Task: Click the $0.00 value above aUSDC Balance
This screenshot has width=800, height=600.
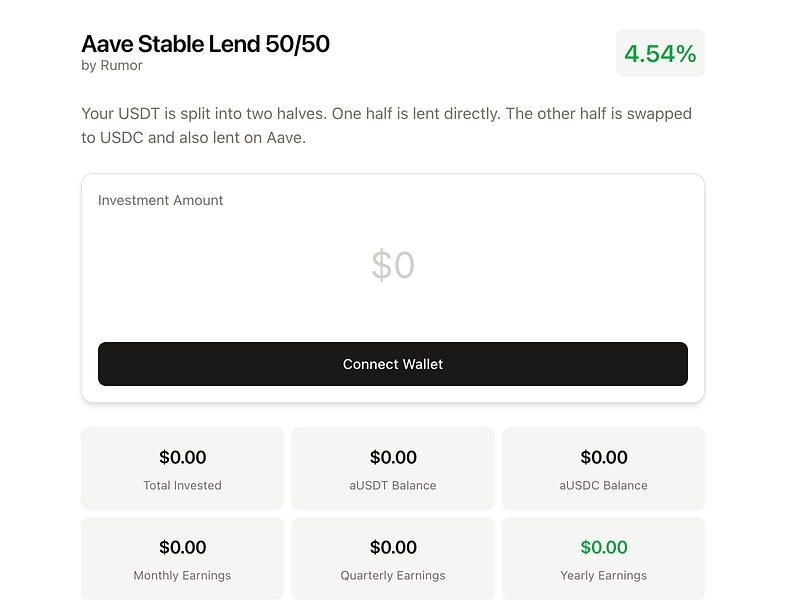Action: (603, 458)
